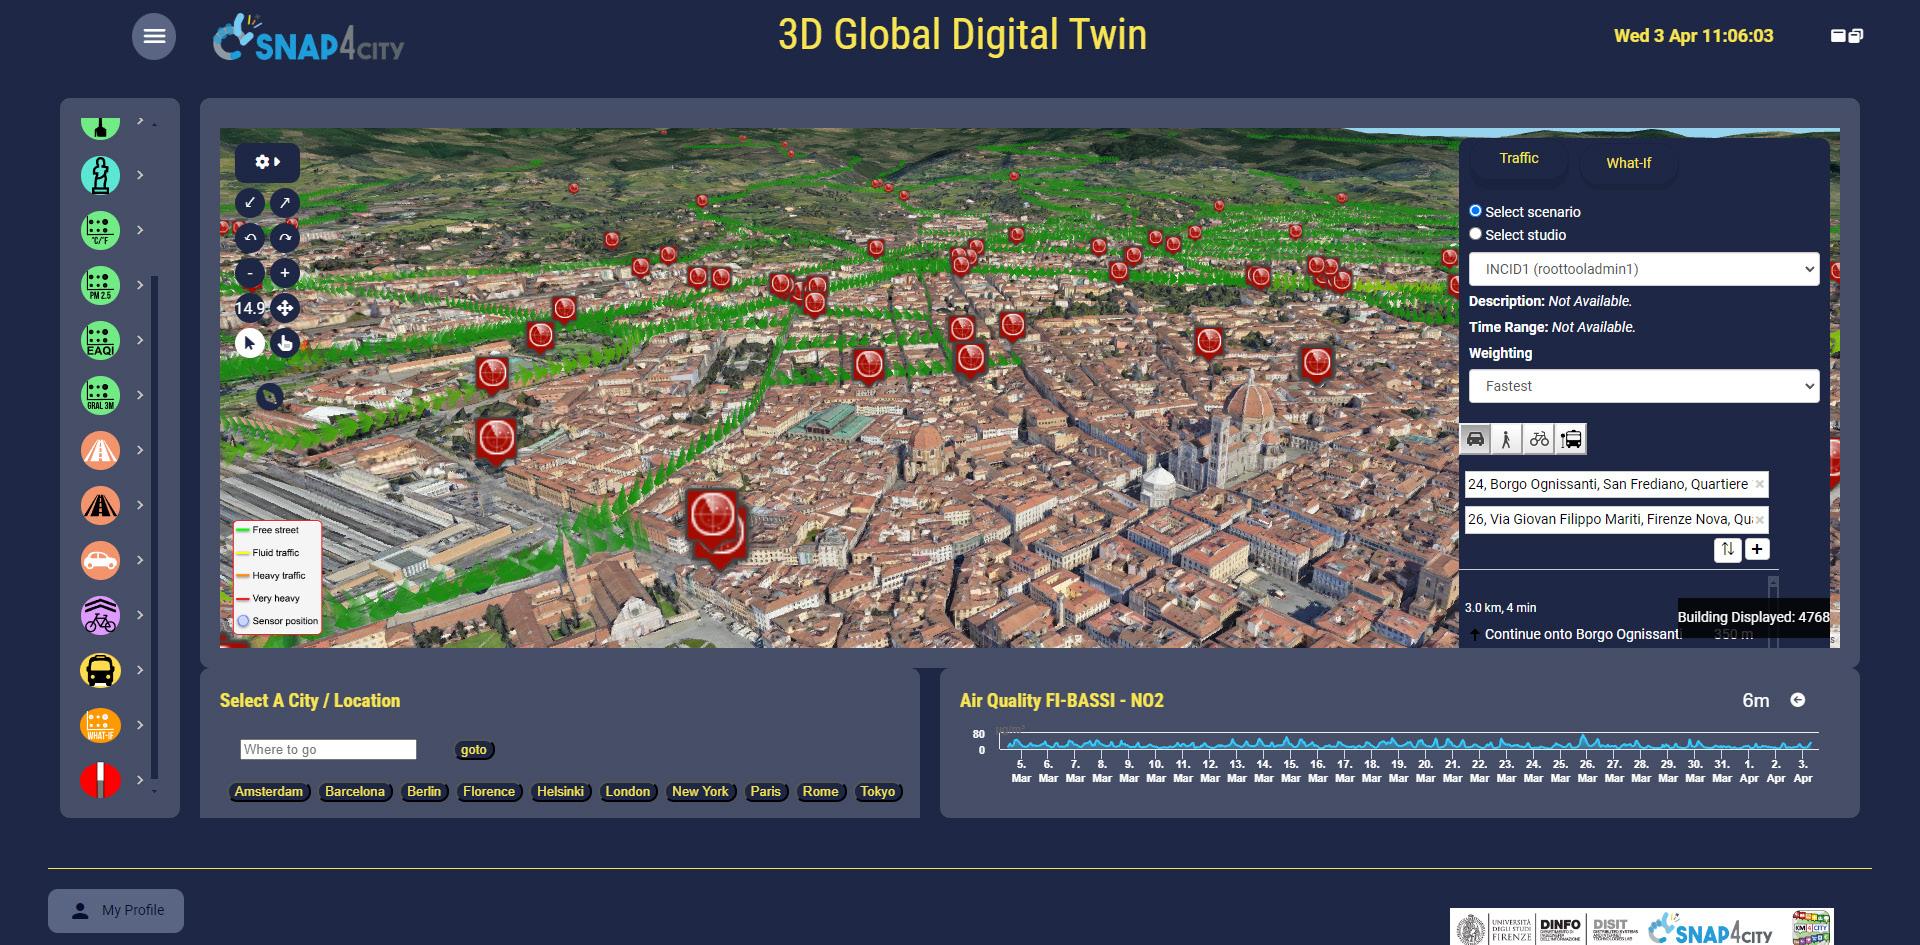Clear the Via Giovan Filippo Mariti field

point(1760,519)
